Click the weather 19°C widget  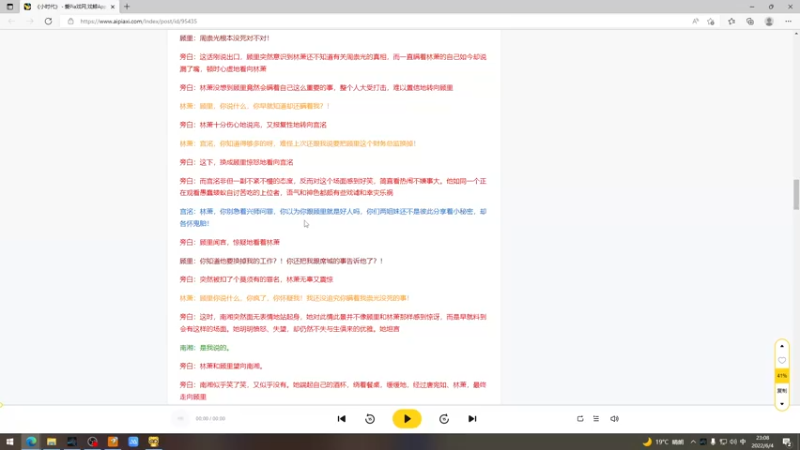pos(664,442)
